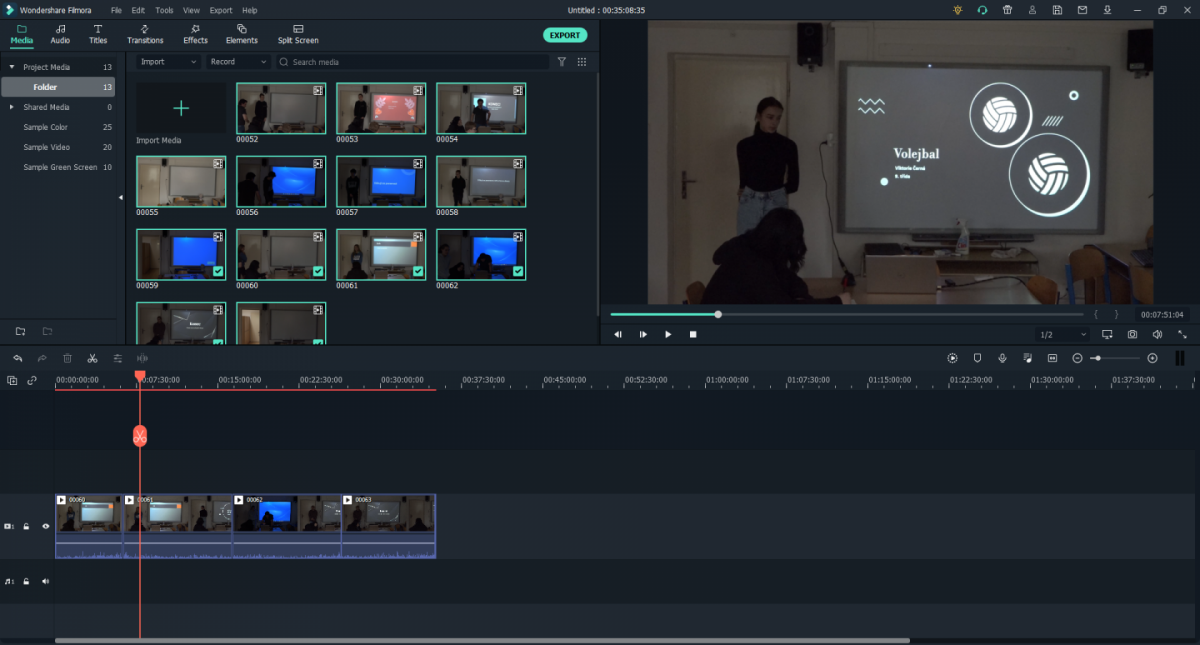Click the preview playback progress slider handle
This screenshot has height=645, width=1200.
(x=718, y=314)
